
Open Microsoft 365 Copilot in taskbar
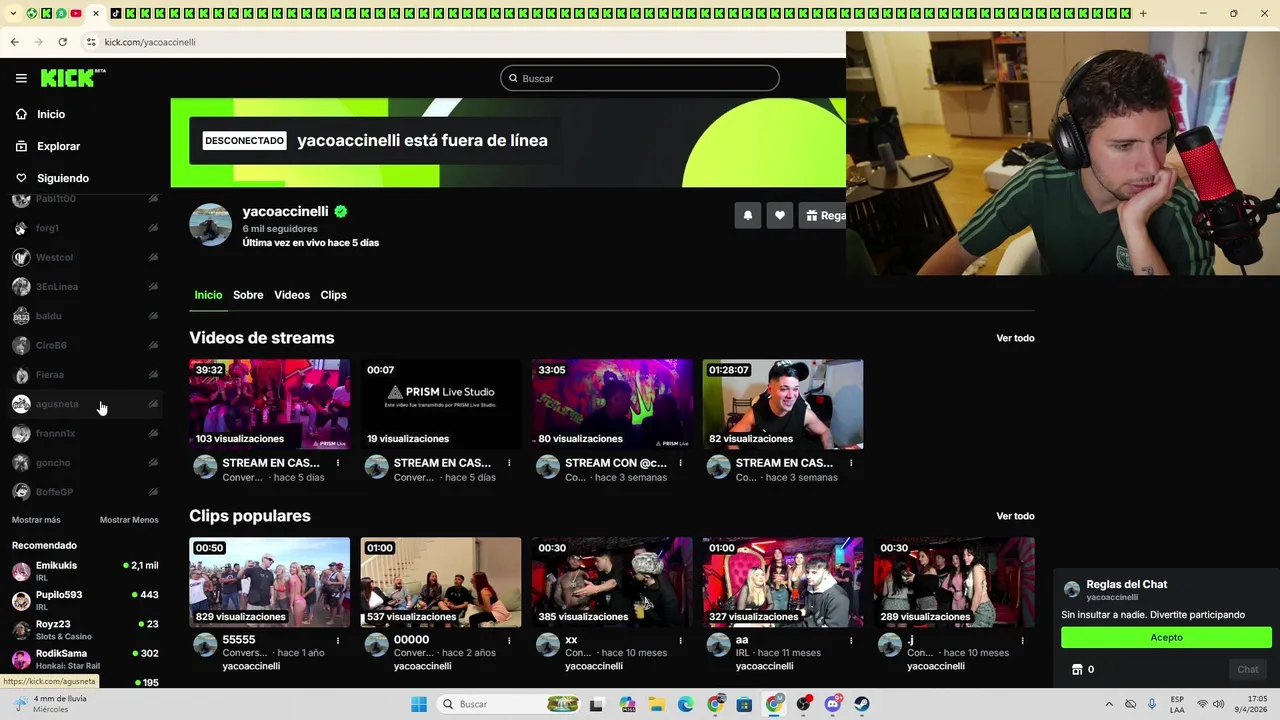tap(628, 704)
